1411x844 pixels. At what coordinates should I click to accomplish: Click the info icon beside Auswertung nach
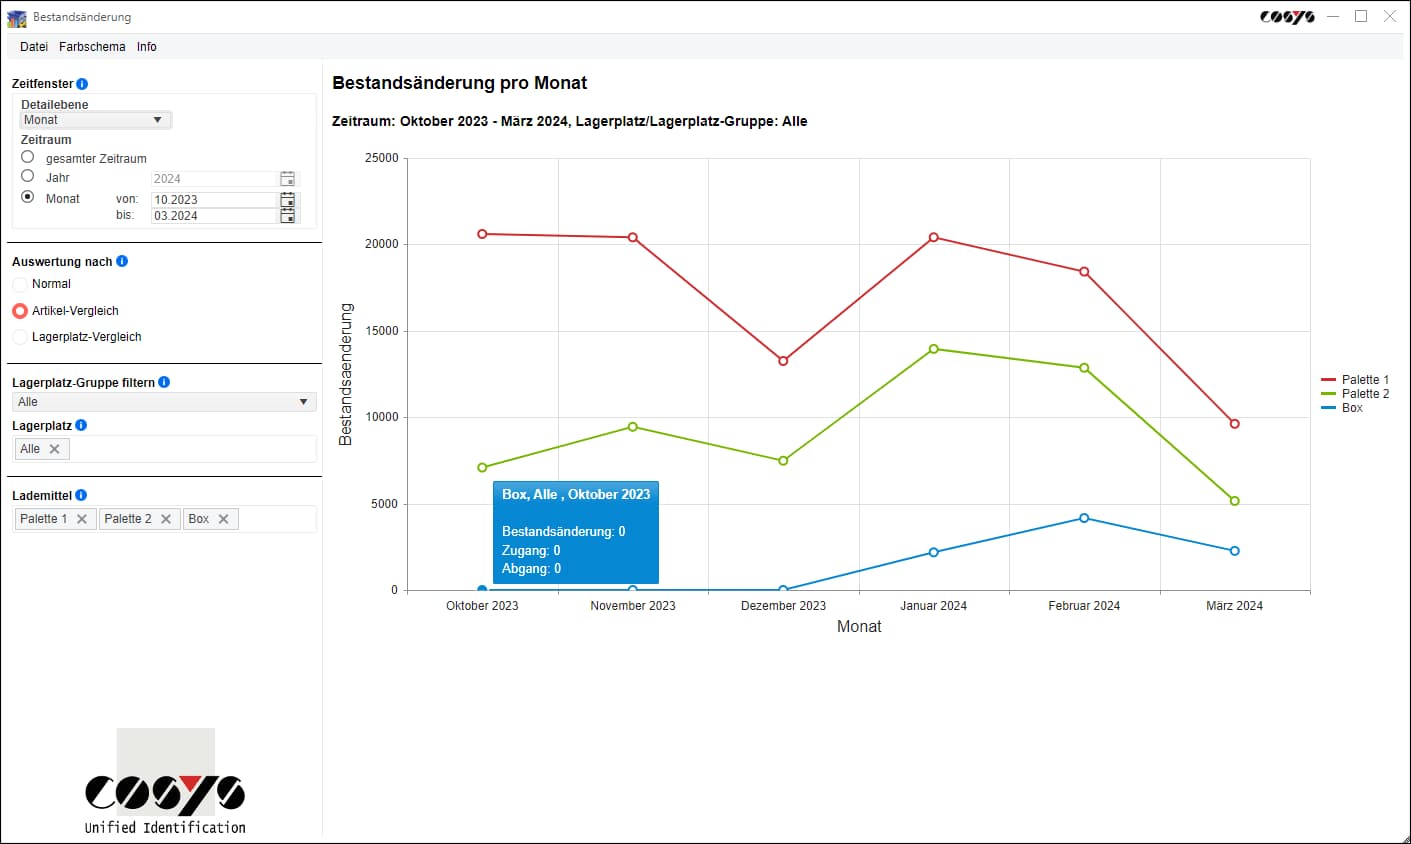coord(122,261)
